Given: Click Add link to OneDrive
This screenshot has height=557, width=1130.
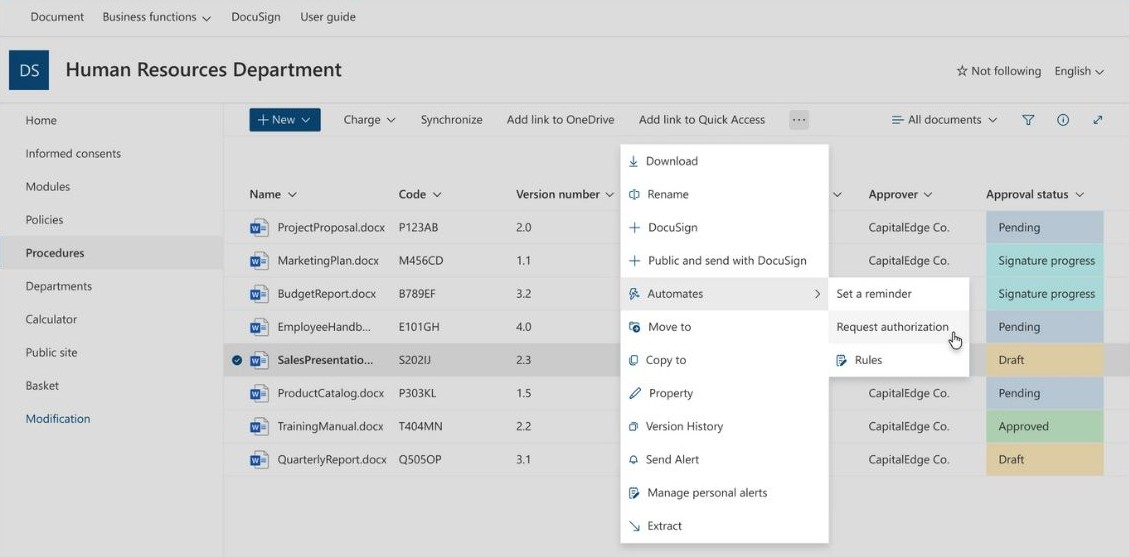Looking at the screenshot, I should 560,120.
